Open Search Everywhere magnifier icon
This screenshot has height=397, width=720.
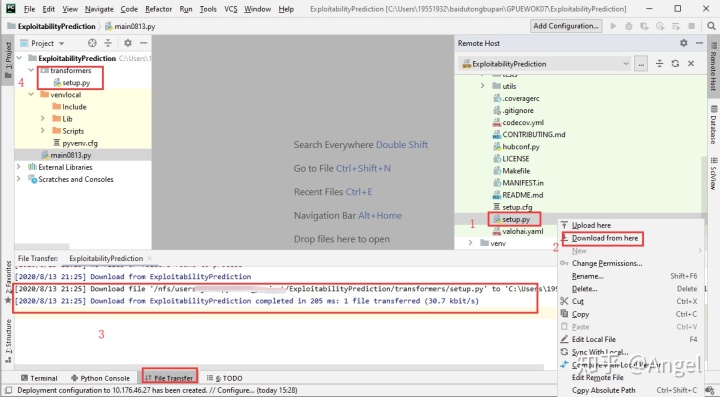(711, 26)
